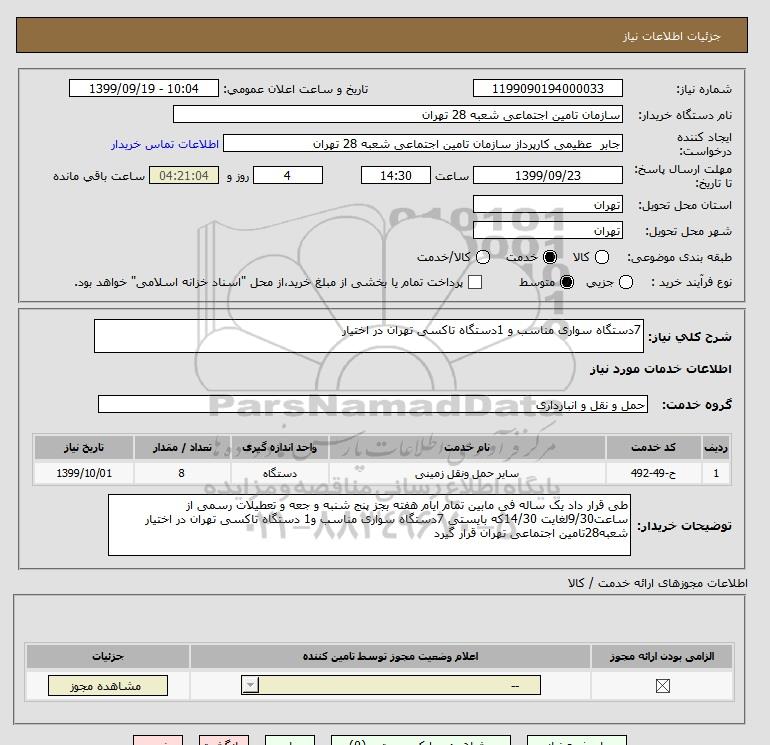The width and height of the screenshot is (770, 745).
Task: Click the مشاهده مجوز button
Action: [x=108, y=686]
